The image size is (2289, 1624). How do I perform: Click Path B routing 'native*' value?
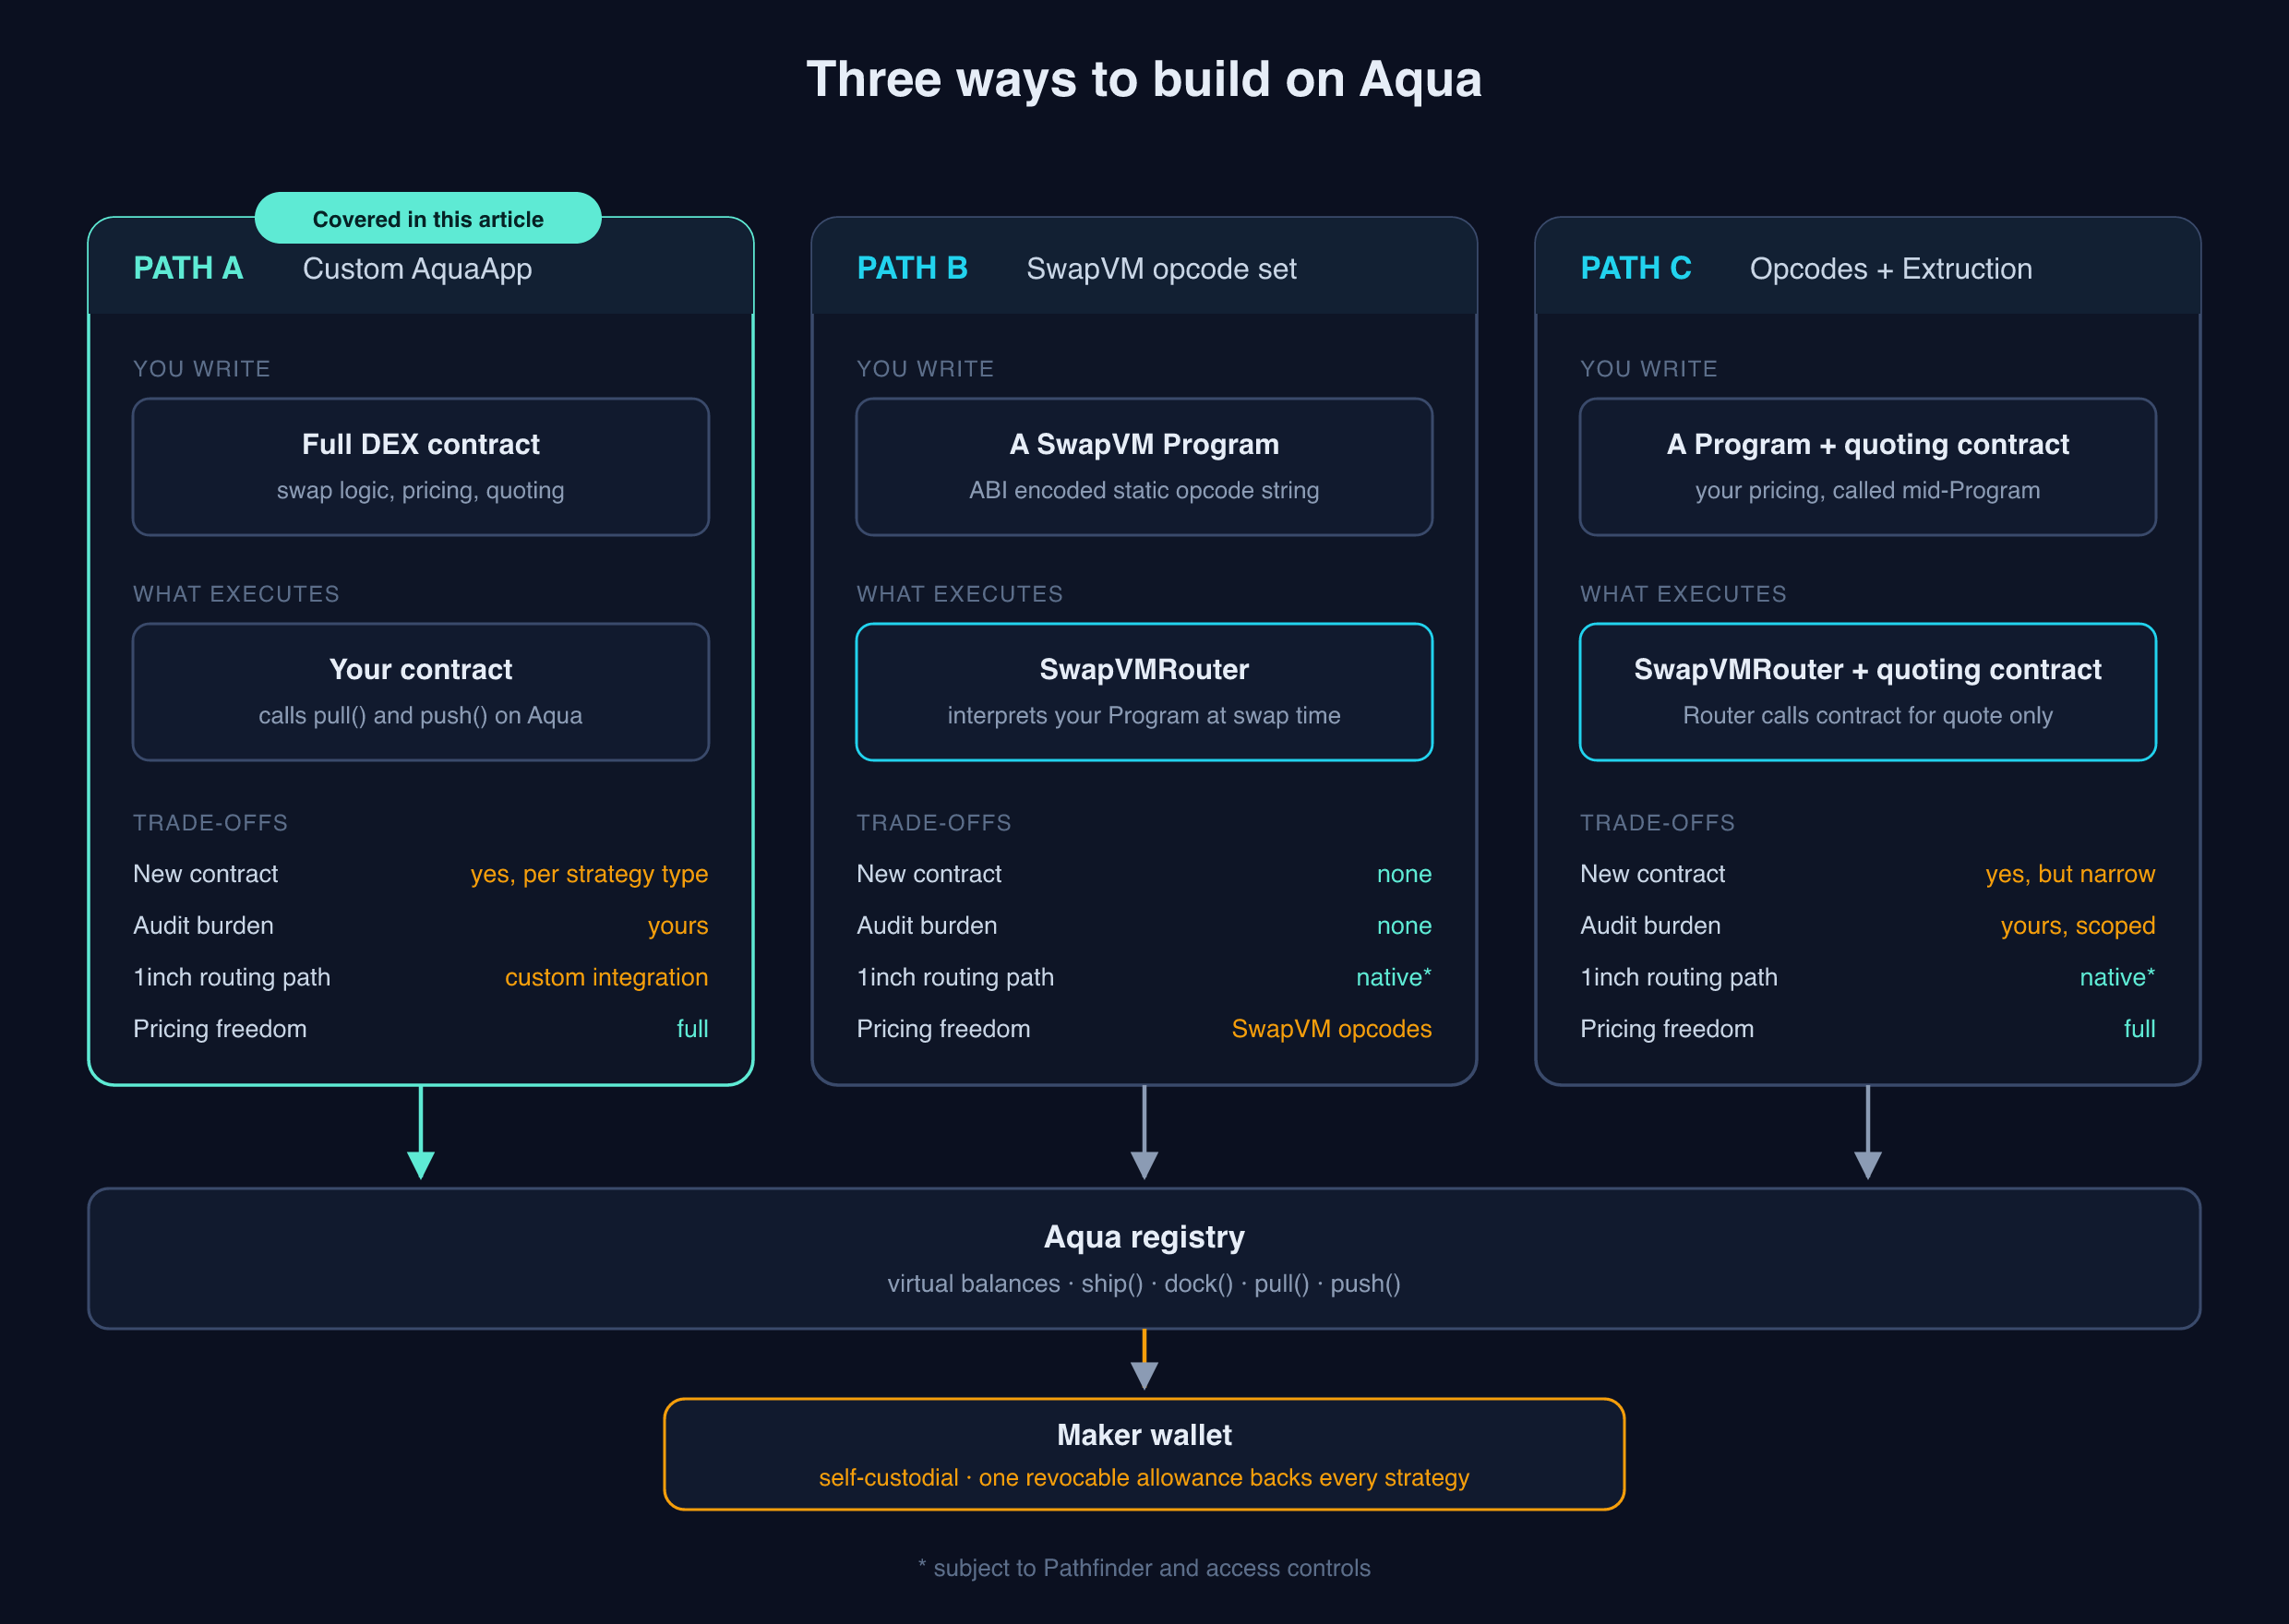click(1394, 977)
